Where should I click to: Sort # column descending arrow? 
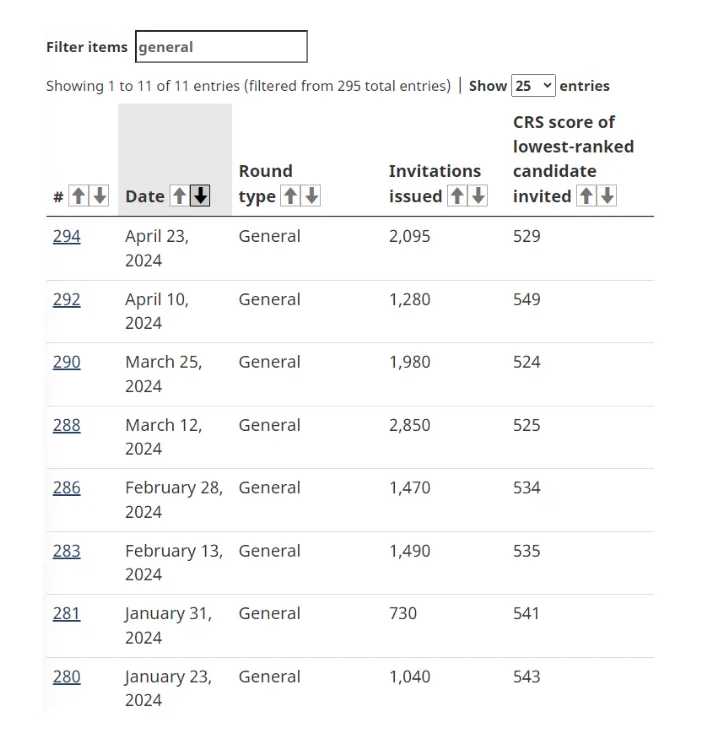coord(99,196)
